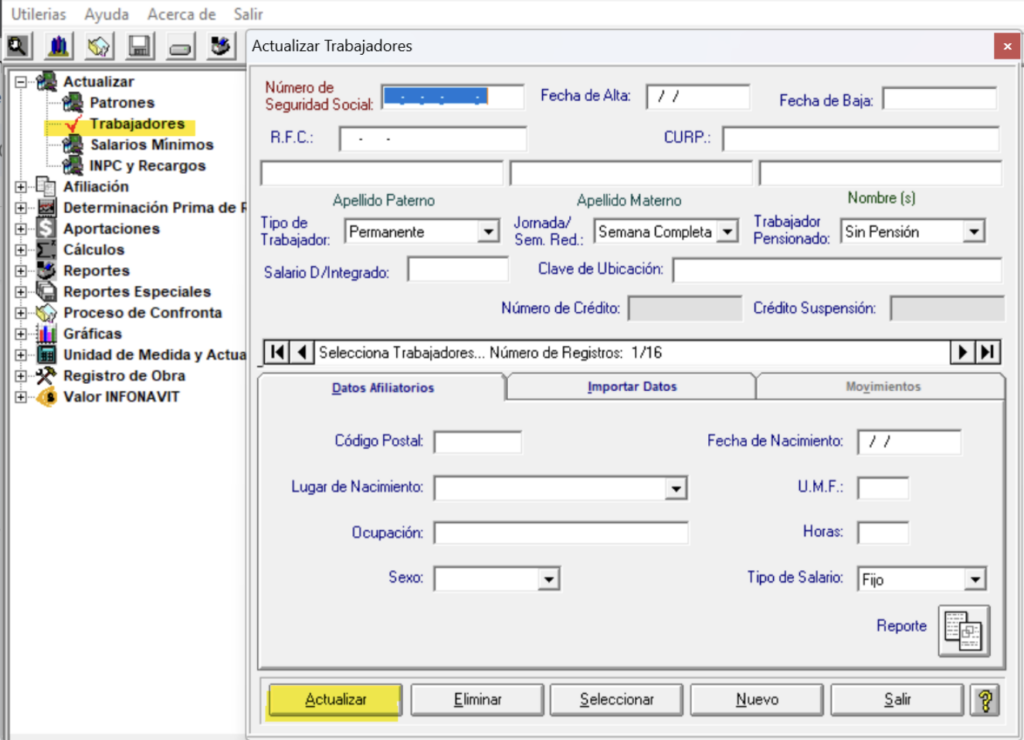Switch to the Importar Datos tab
Screen dimensions: 1024x740
coord(632,387)
